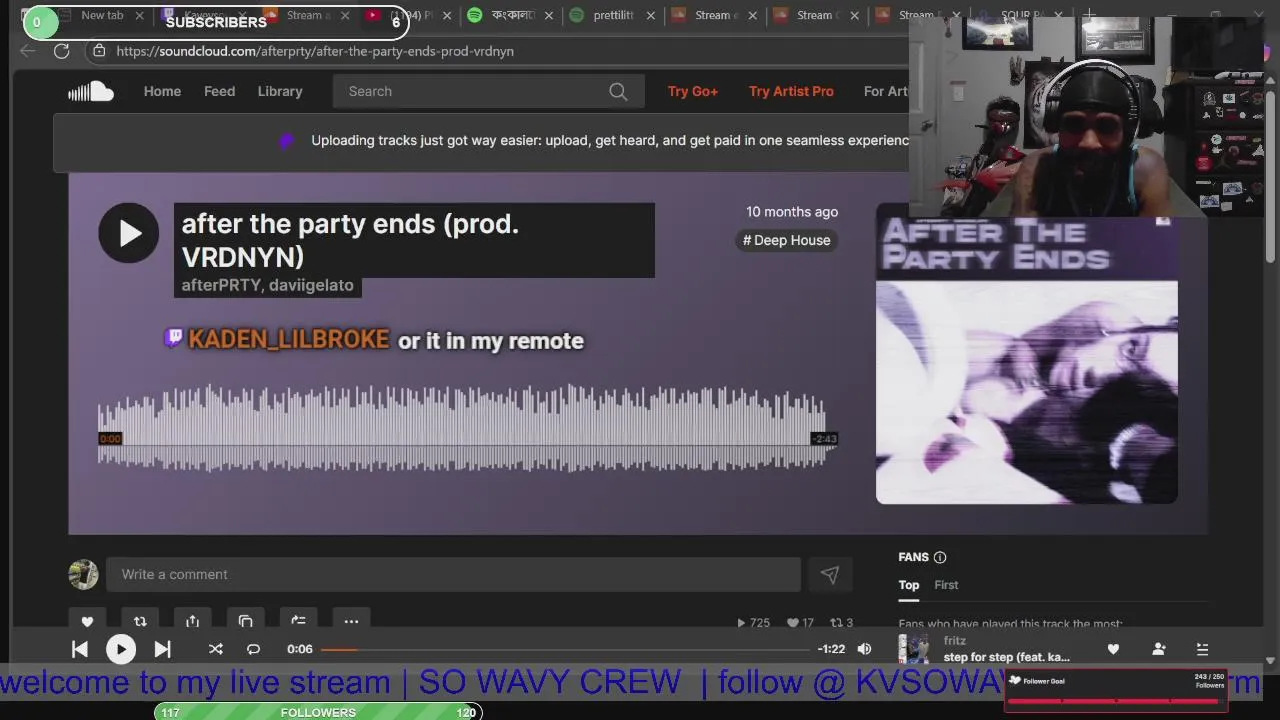The width and height of the screenshot is (1280, 720).
Task: Click the search magnifier icon
Action: (x=618, y=91)
